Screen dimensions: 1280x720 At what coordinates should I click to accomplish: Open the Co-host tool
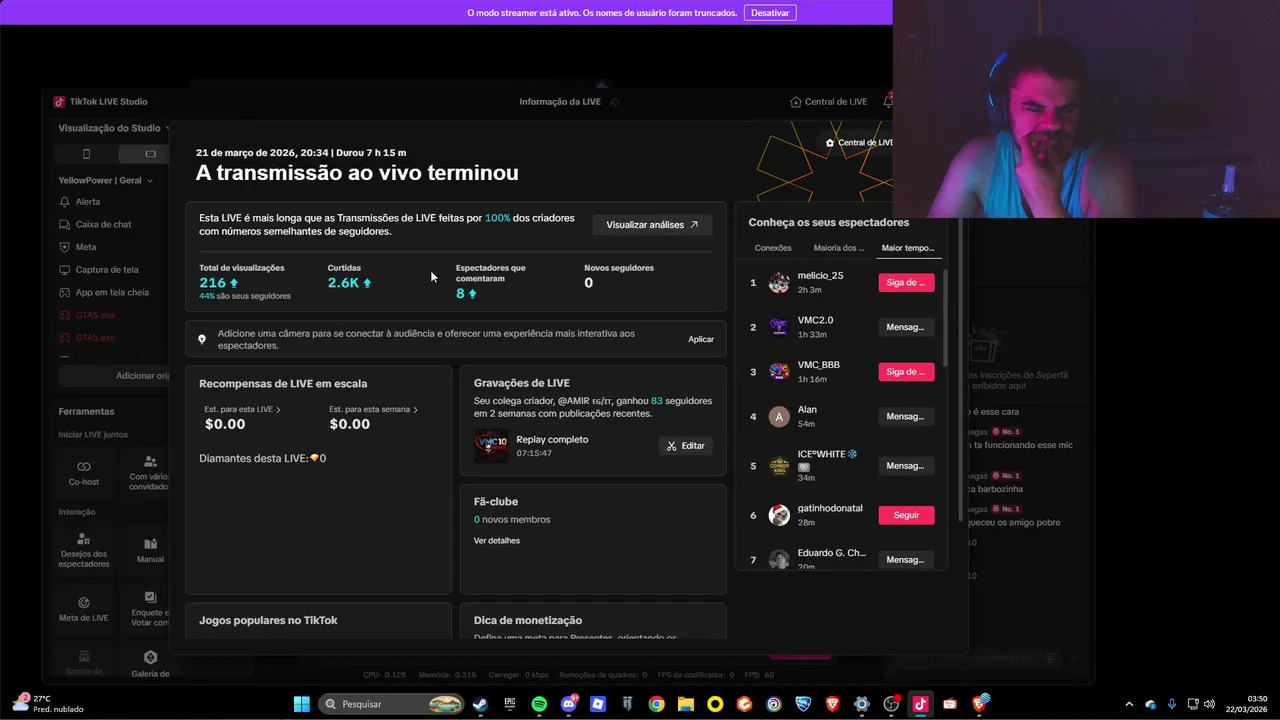coord(84,472)
